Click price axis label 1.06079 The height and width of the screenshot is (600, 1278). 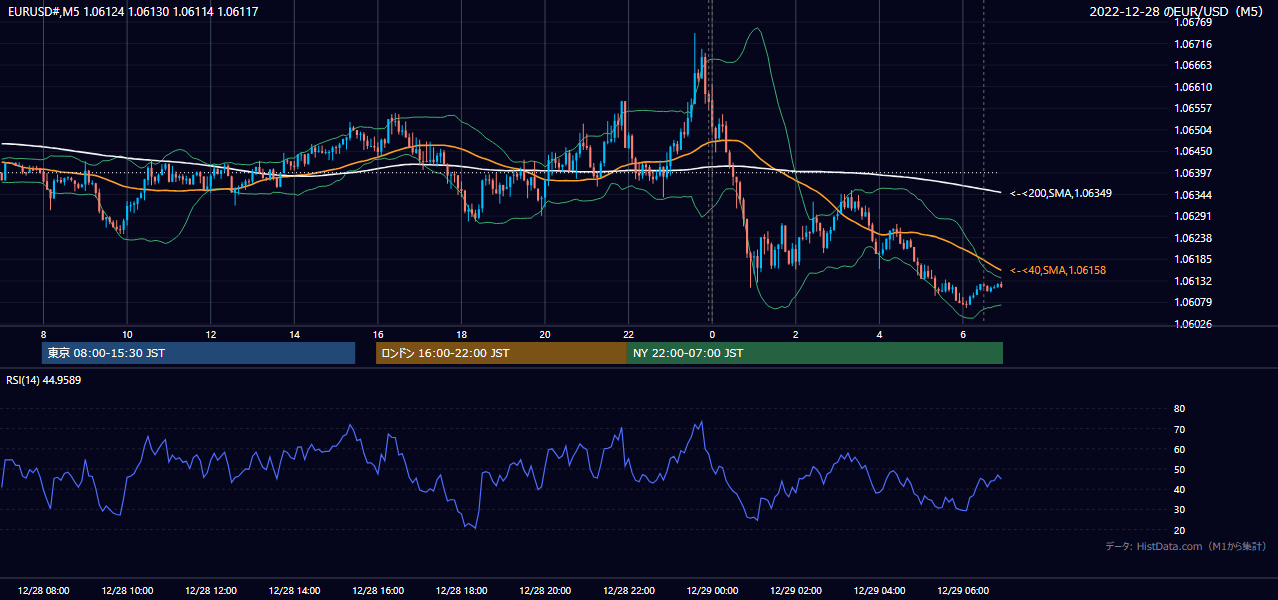[1194, 302]
